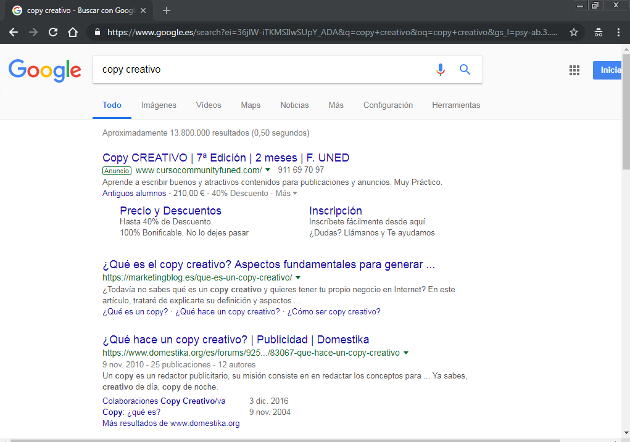Expand the arrow next to domestika.org URL
Image resolution: width=630 pixels, height=442 pixels.
coord(406,353)
